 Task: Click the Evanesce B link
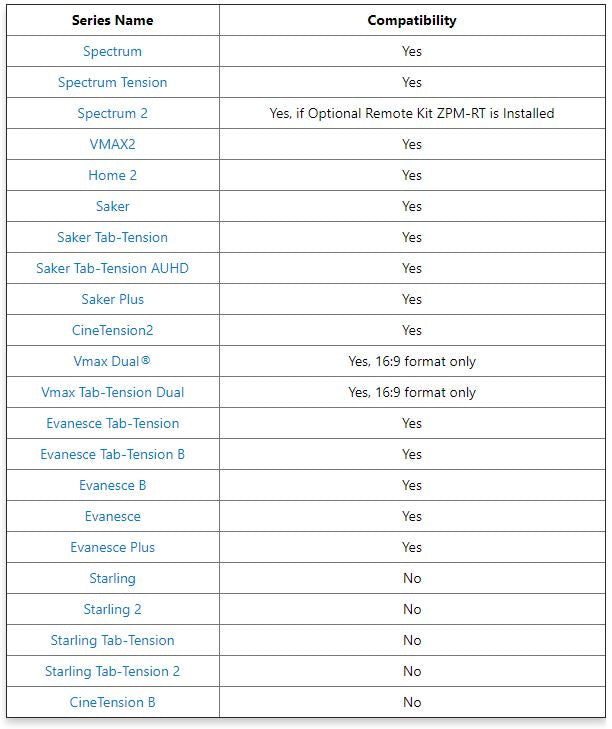click(x=112, y=485)
